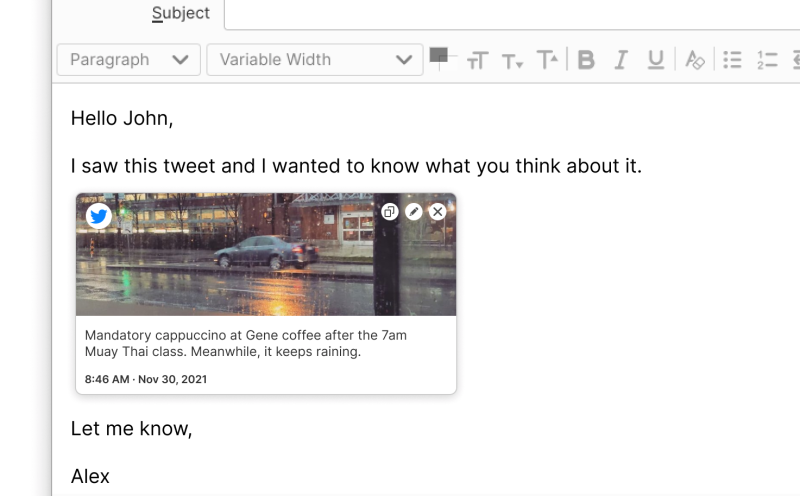Insert a bulleted list

[x=732, y=60]
